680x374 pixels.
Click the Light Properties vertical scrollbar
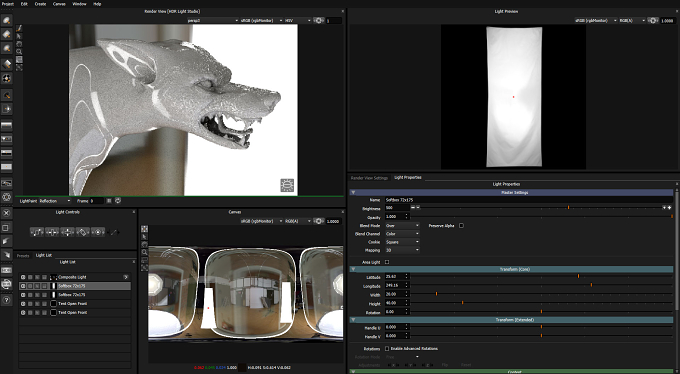pos(677,252)
